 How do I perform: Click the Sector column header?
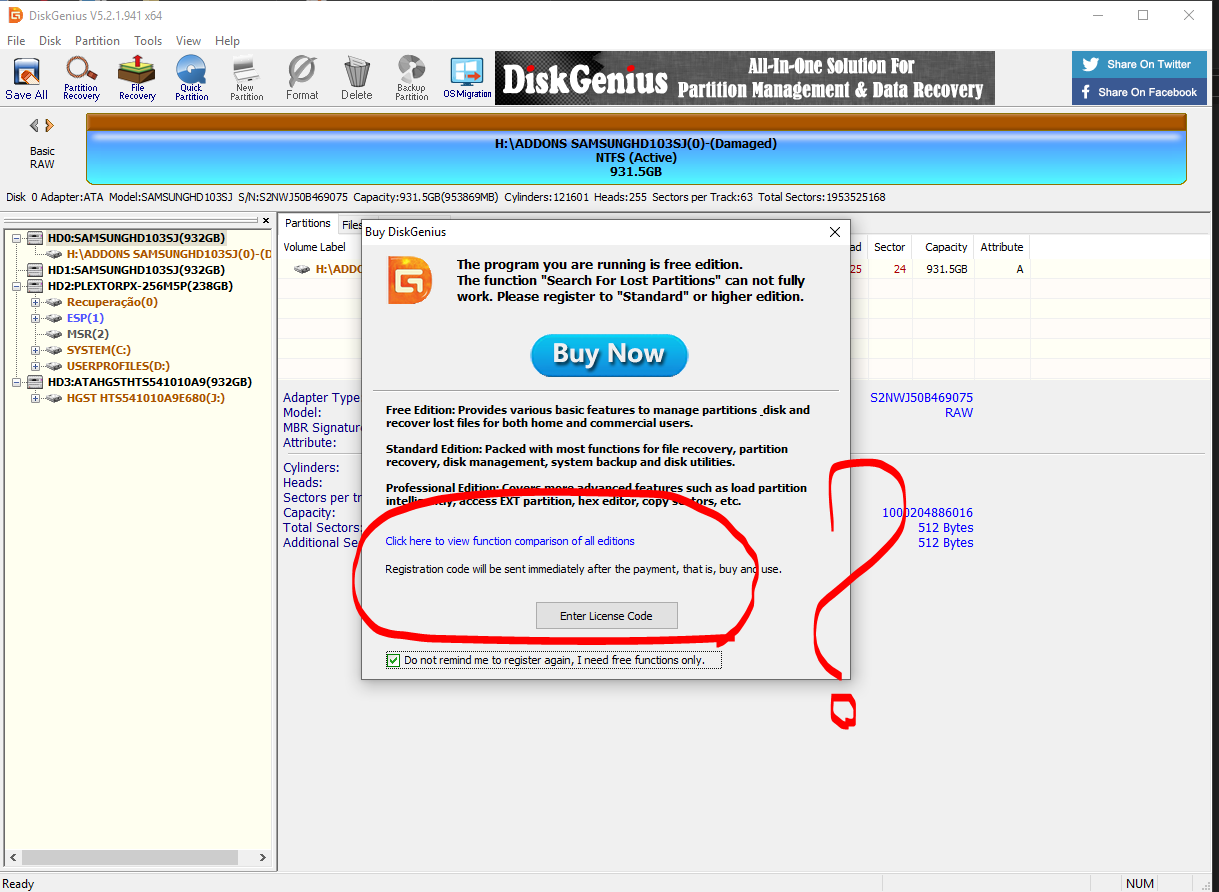[x=889, y=247]
